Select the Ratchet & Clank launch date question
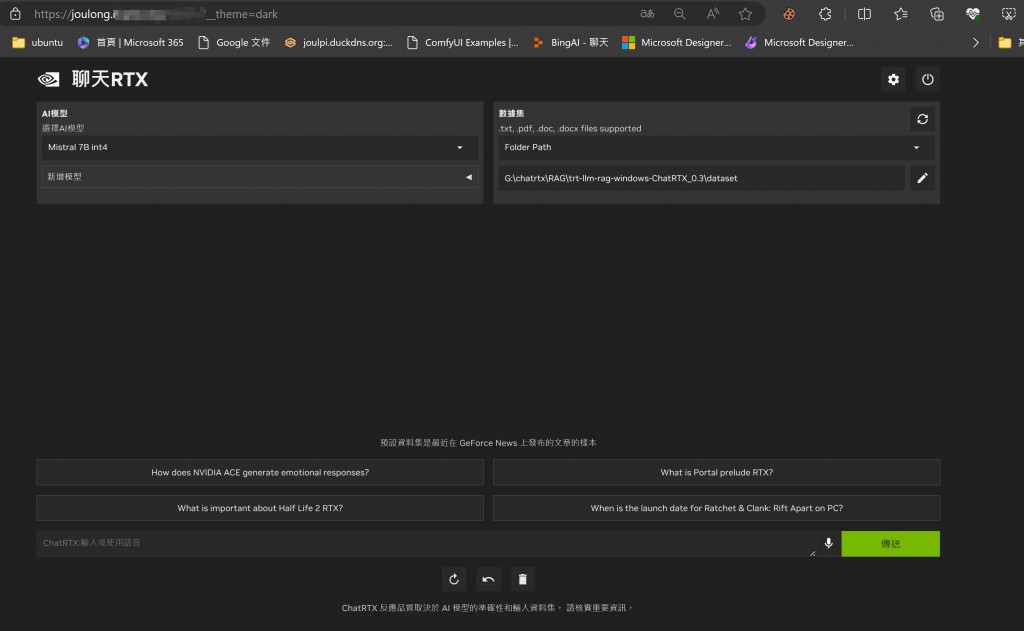 (x=716, y=508)
